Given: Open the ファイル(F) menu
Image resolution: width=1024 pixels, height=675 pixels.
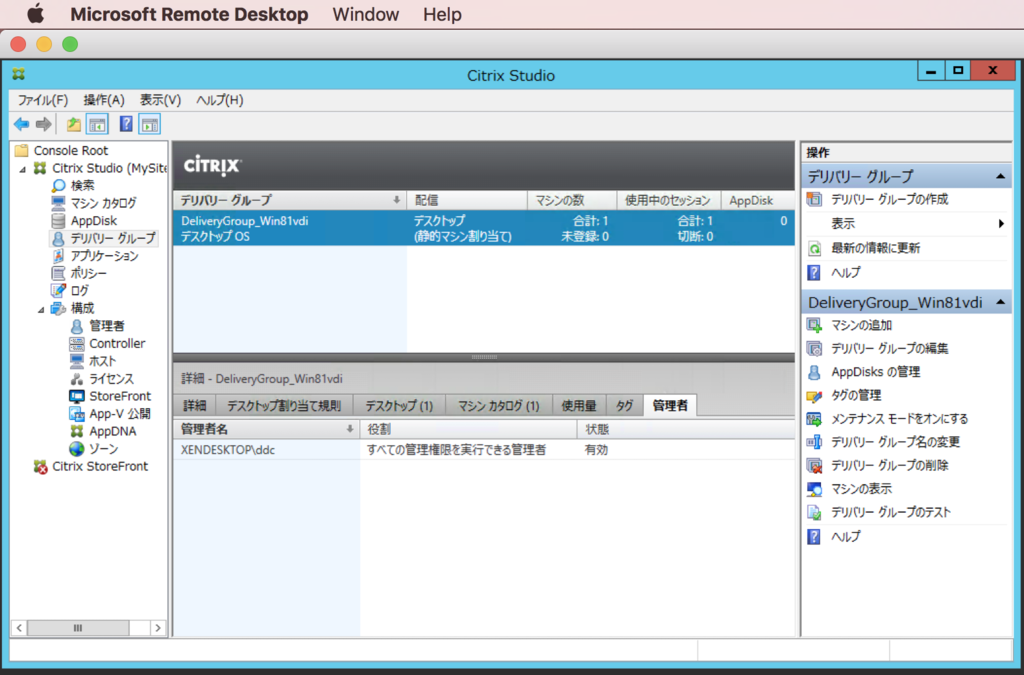Looking at the screenshot, I should pos(42,100).
